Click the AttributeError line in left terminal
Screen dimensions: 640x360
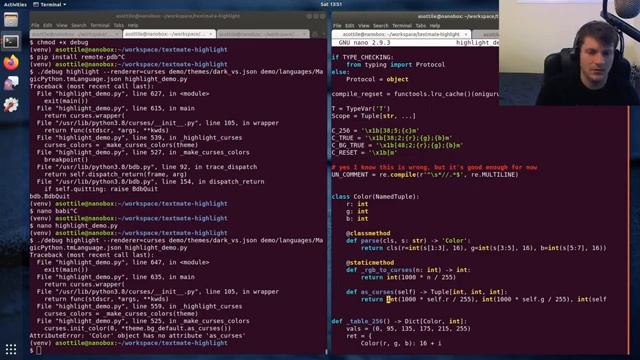click(x=138, y=336)
